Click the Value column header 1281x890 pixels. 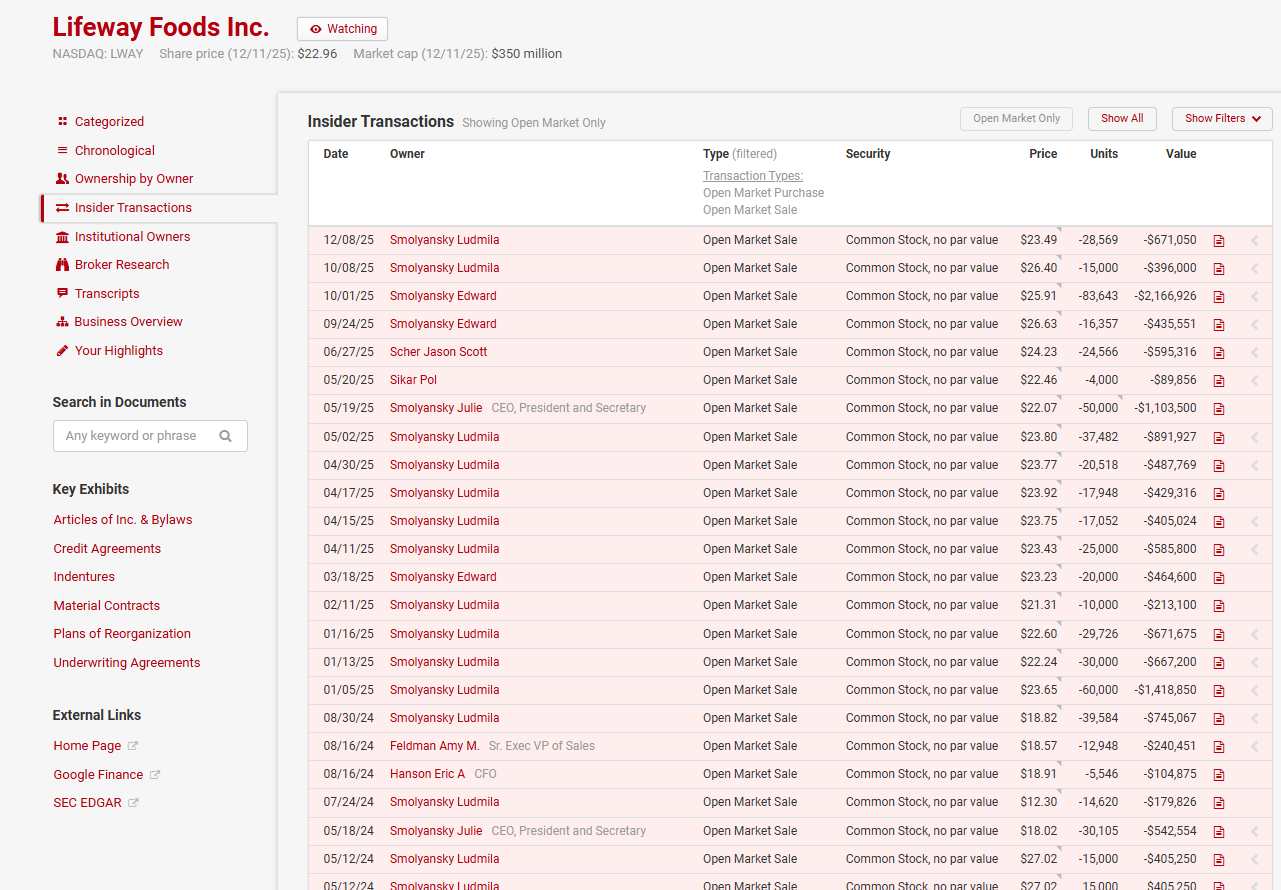click(1181, 154)
